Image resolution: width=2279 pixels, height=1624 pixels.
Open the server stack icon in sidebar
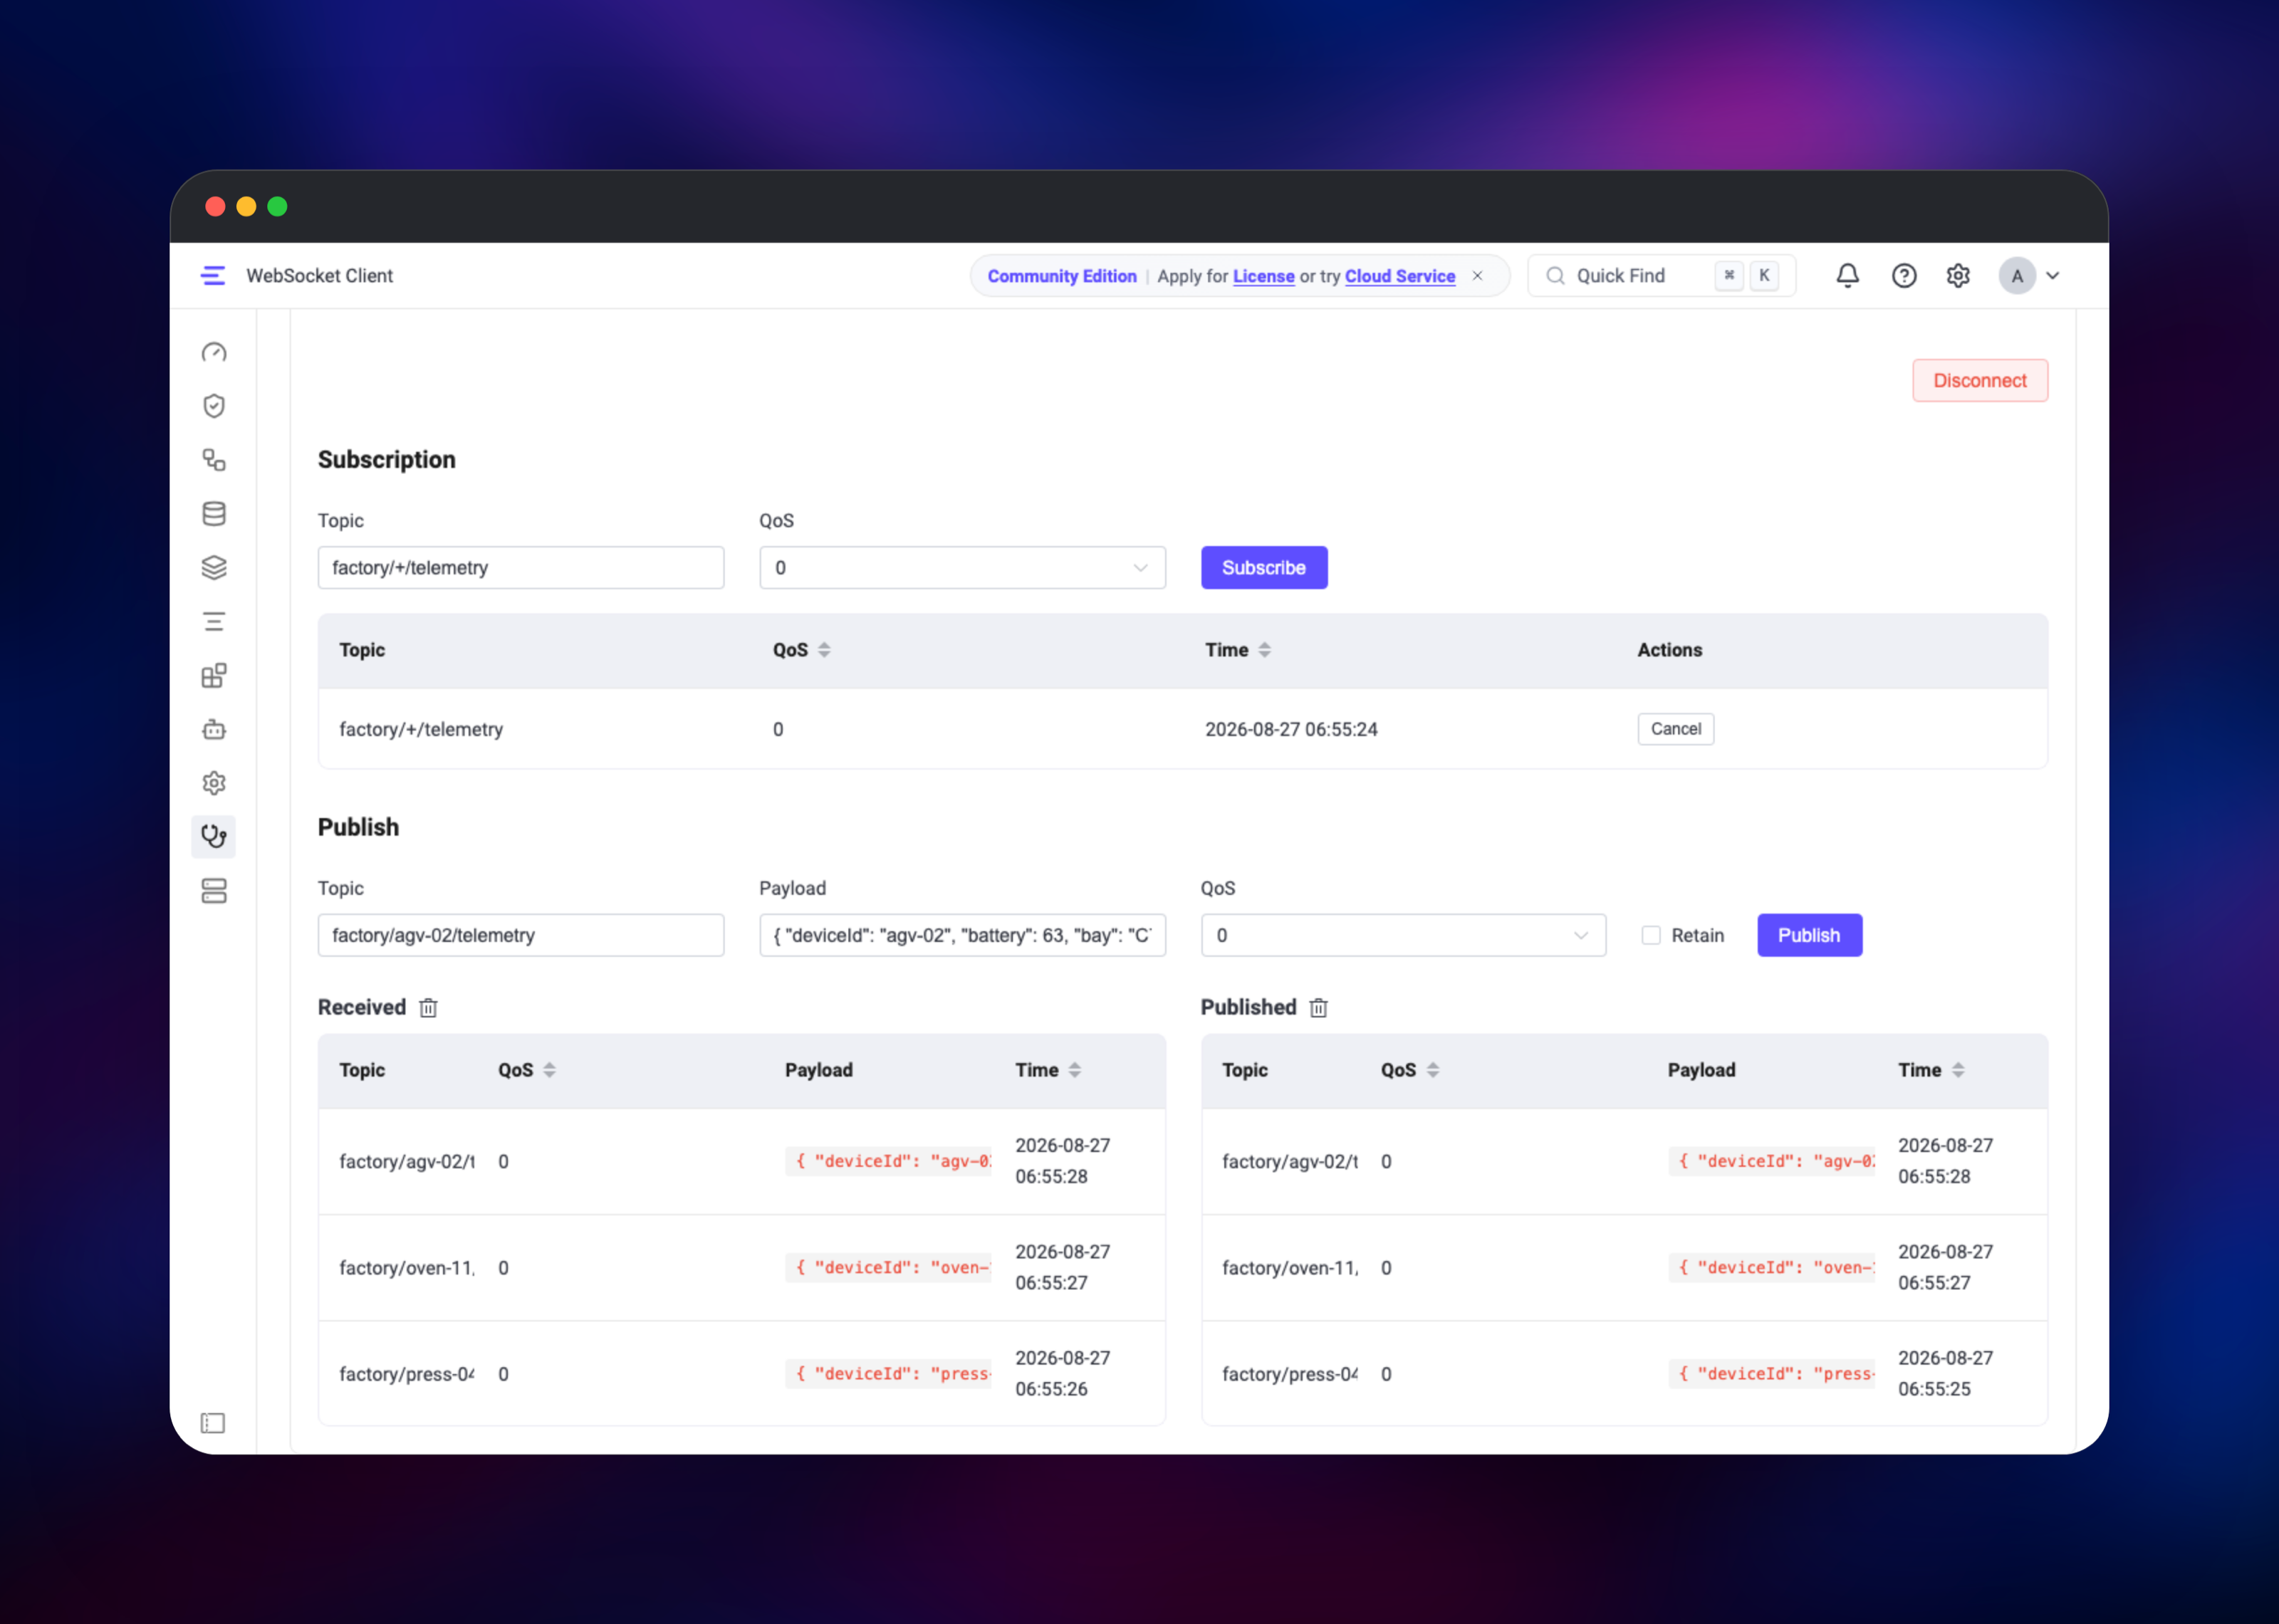click(x=214, y=891)
